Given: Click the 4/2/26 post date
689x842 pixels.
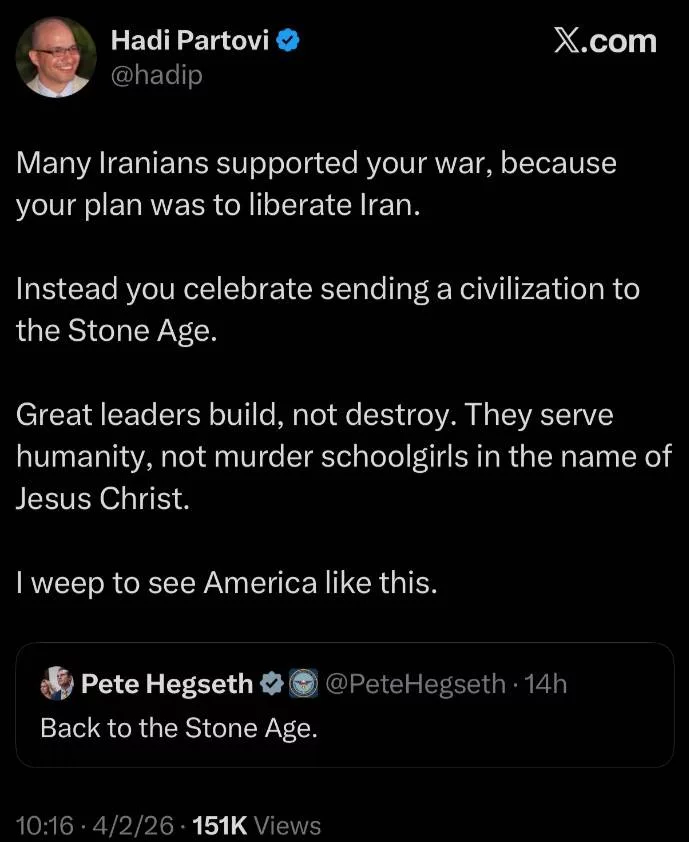Looking at the screenshot, I should coord(134,825).
